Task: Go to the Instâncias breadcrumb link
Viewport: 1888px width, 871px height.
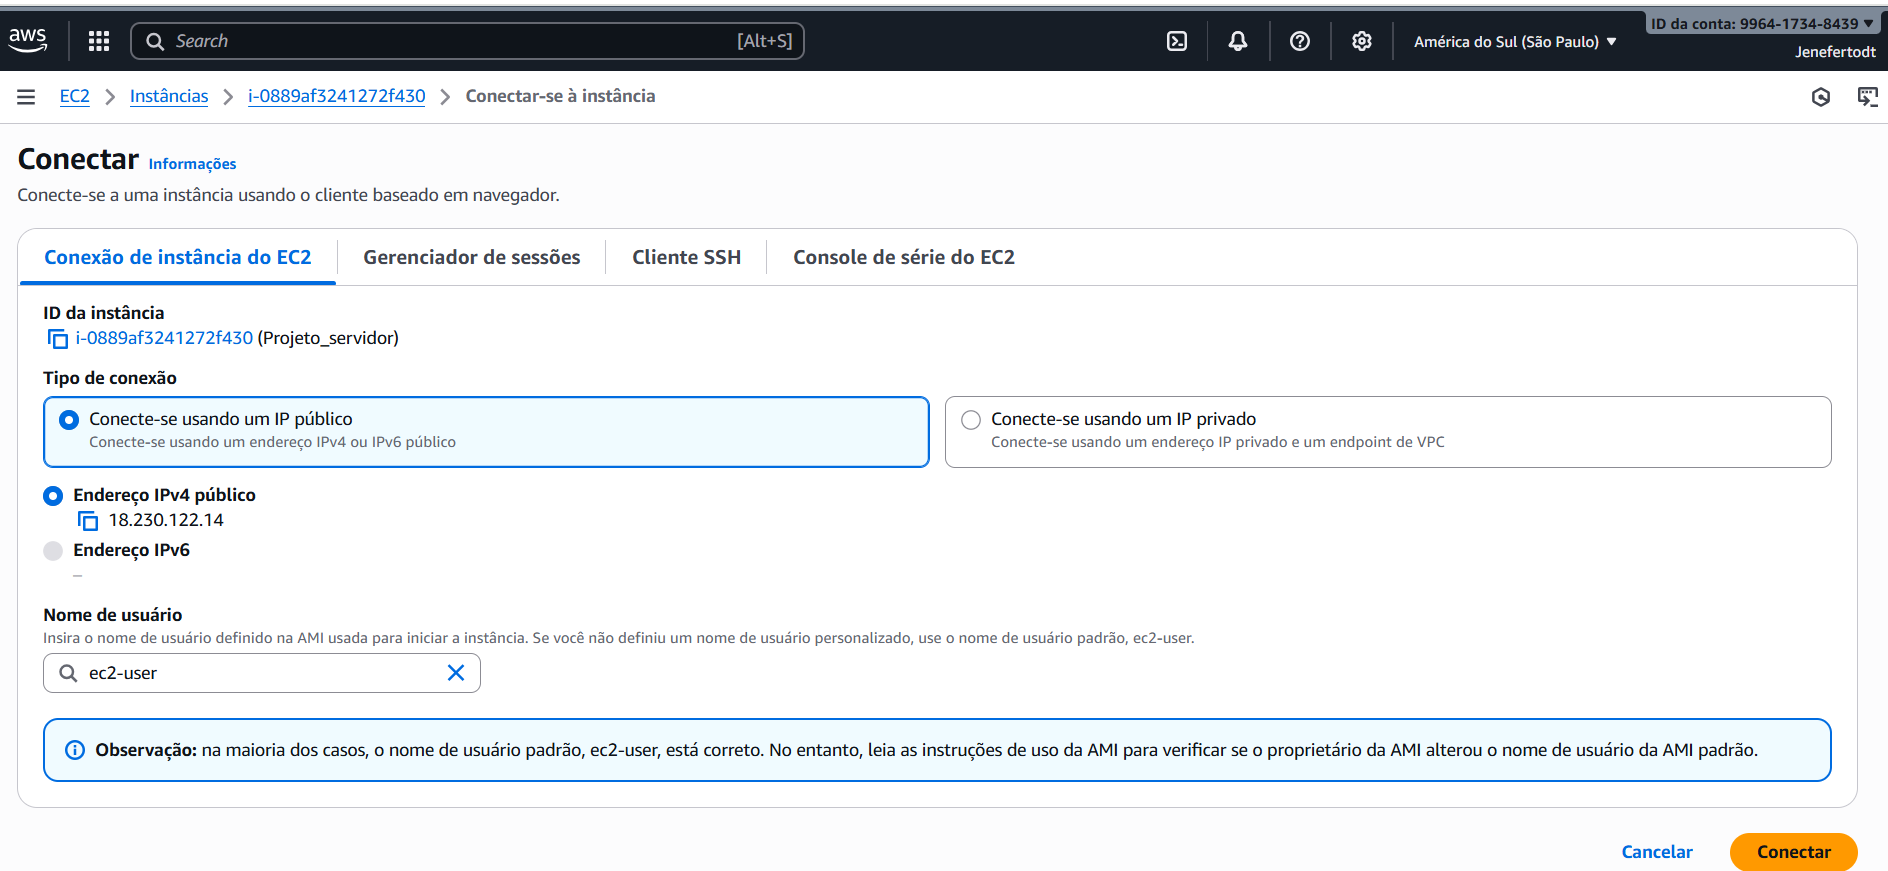Action: point(169,96)
